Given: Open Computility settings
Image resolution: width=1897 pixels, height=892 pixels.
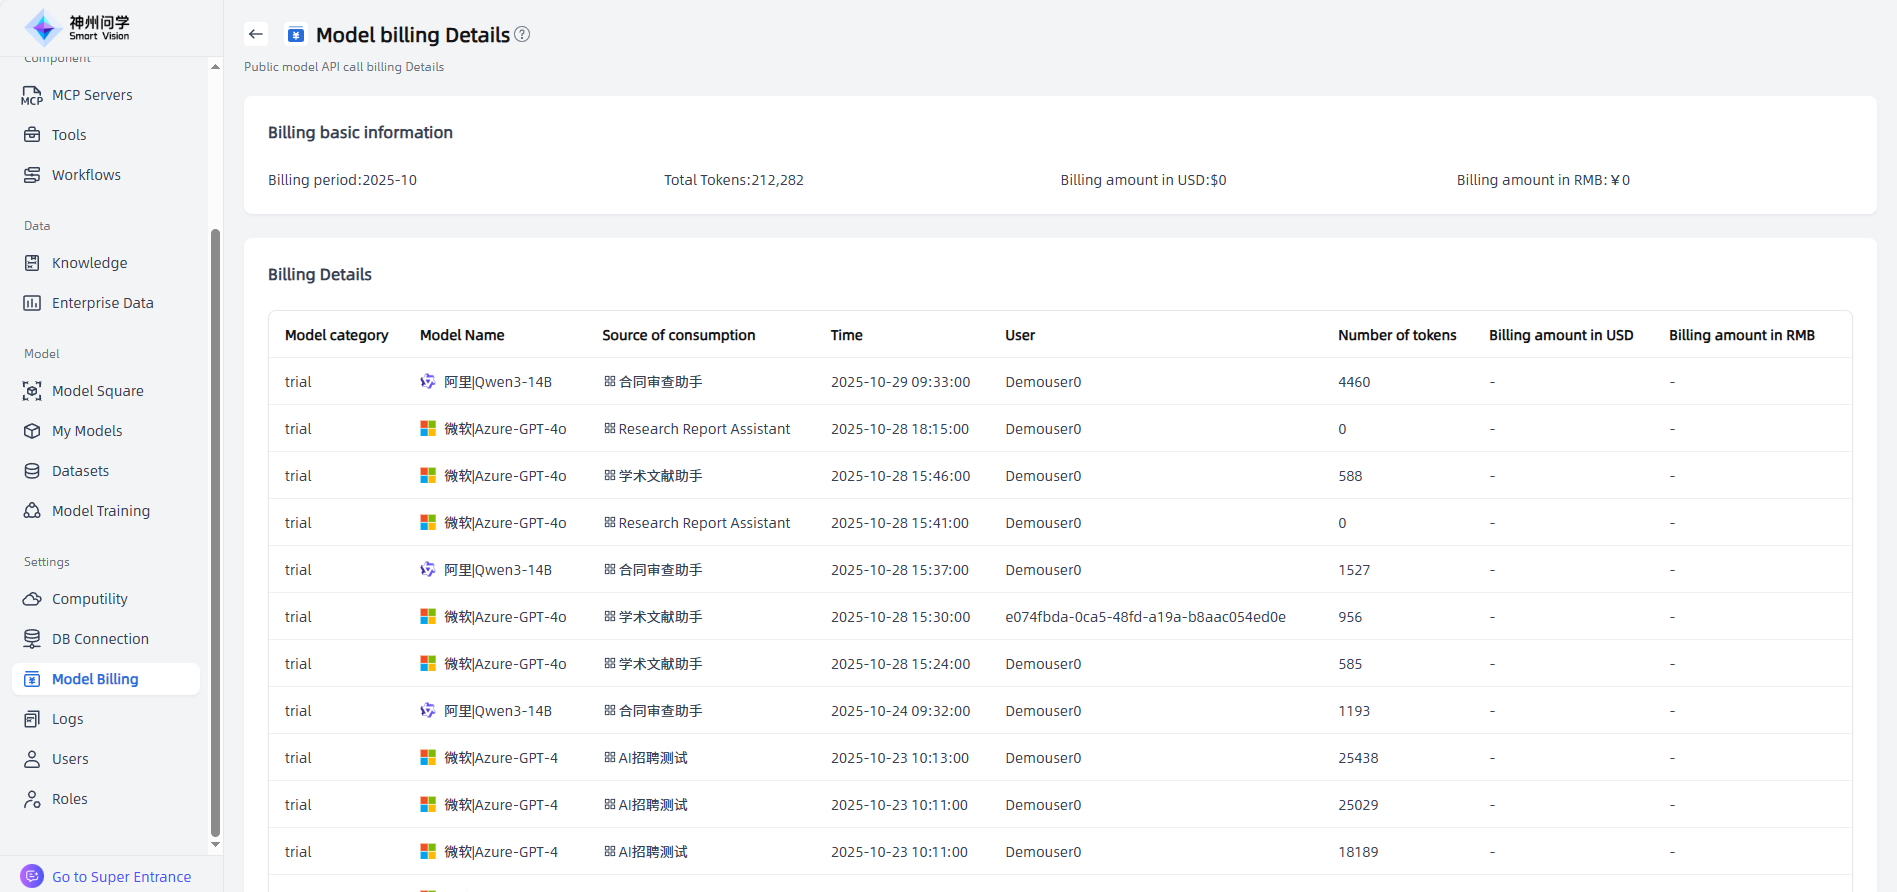Looking at the screenshot, I should coord(89,599).
